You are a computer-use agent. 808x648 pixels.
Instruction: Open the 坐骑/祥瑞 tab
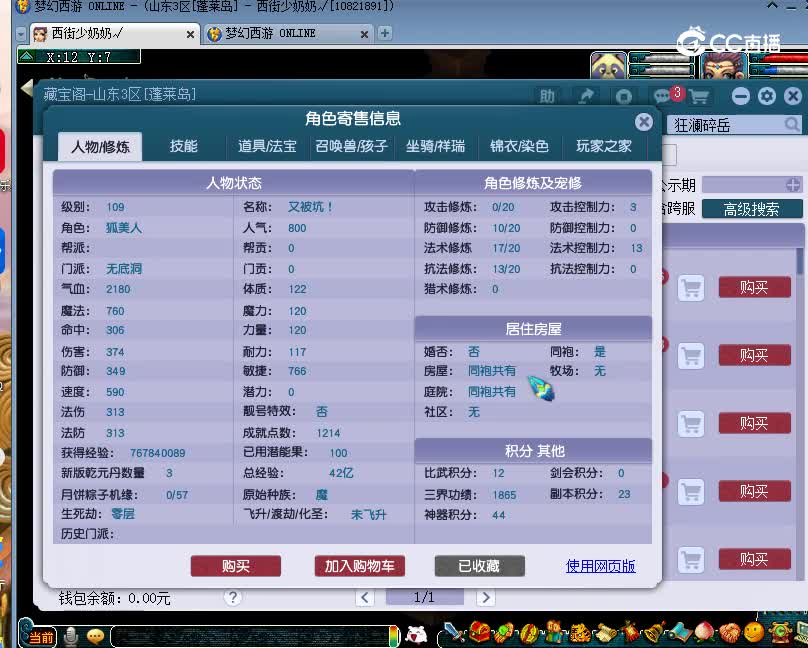[435, 146]
